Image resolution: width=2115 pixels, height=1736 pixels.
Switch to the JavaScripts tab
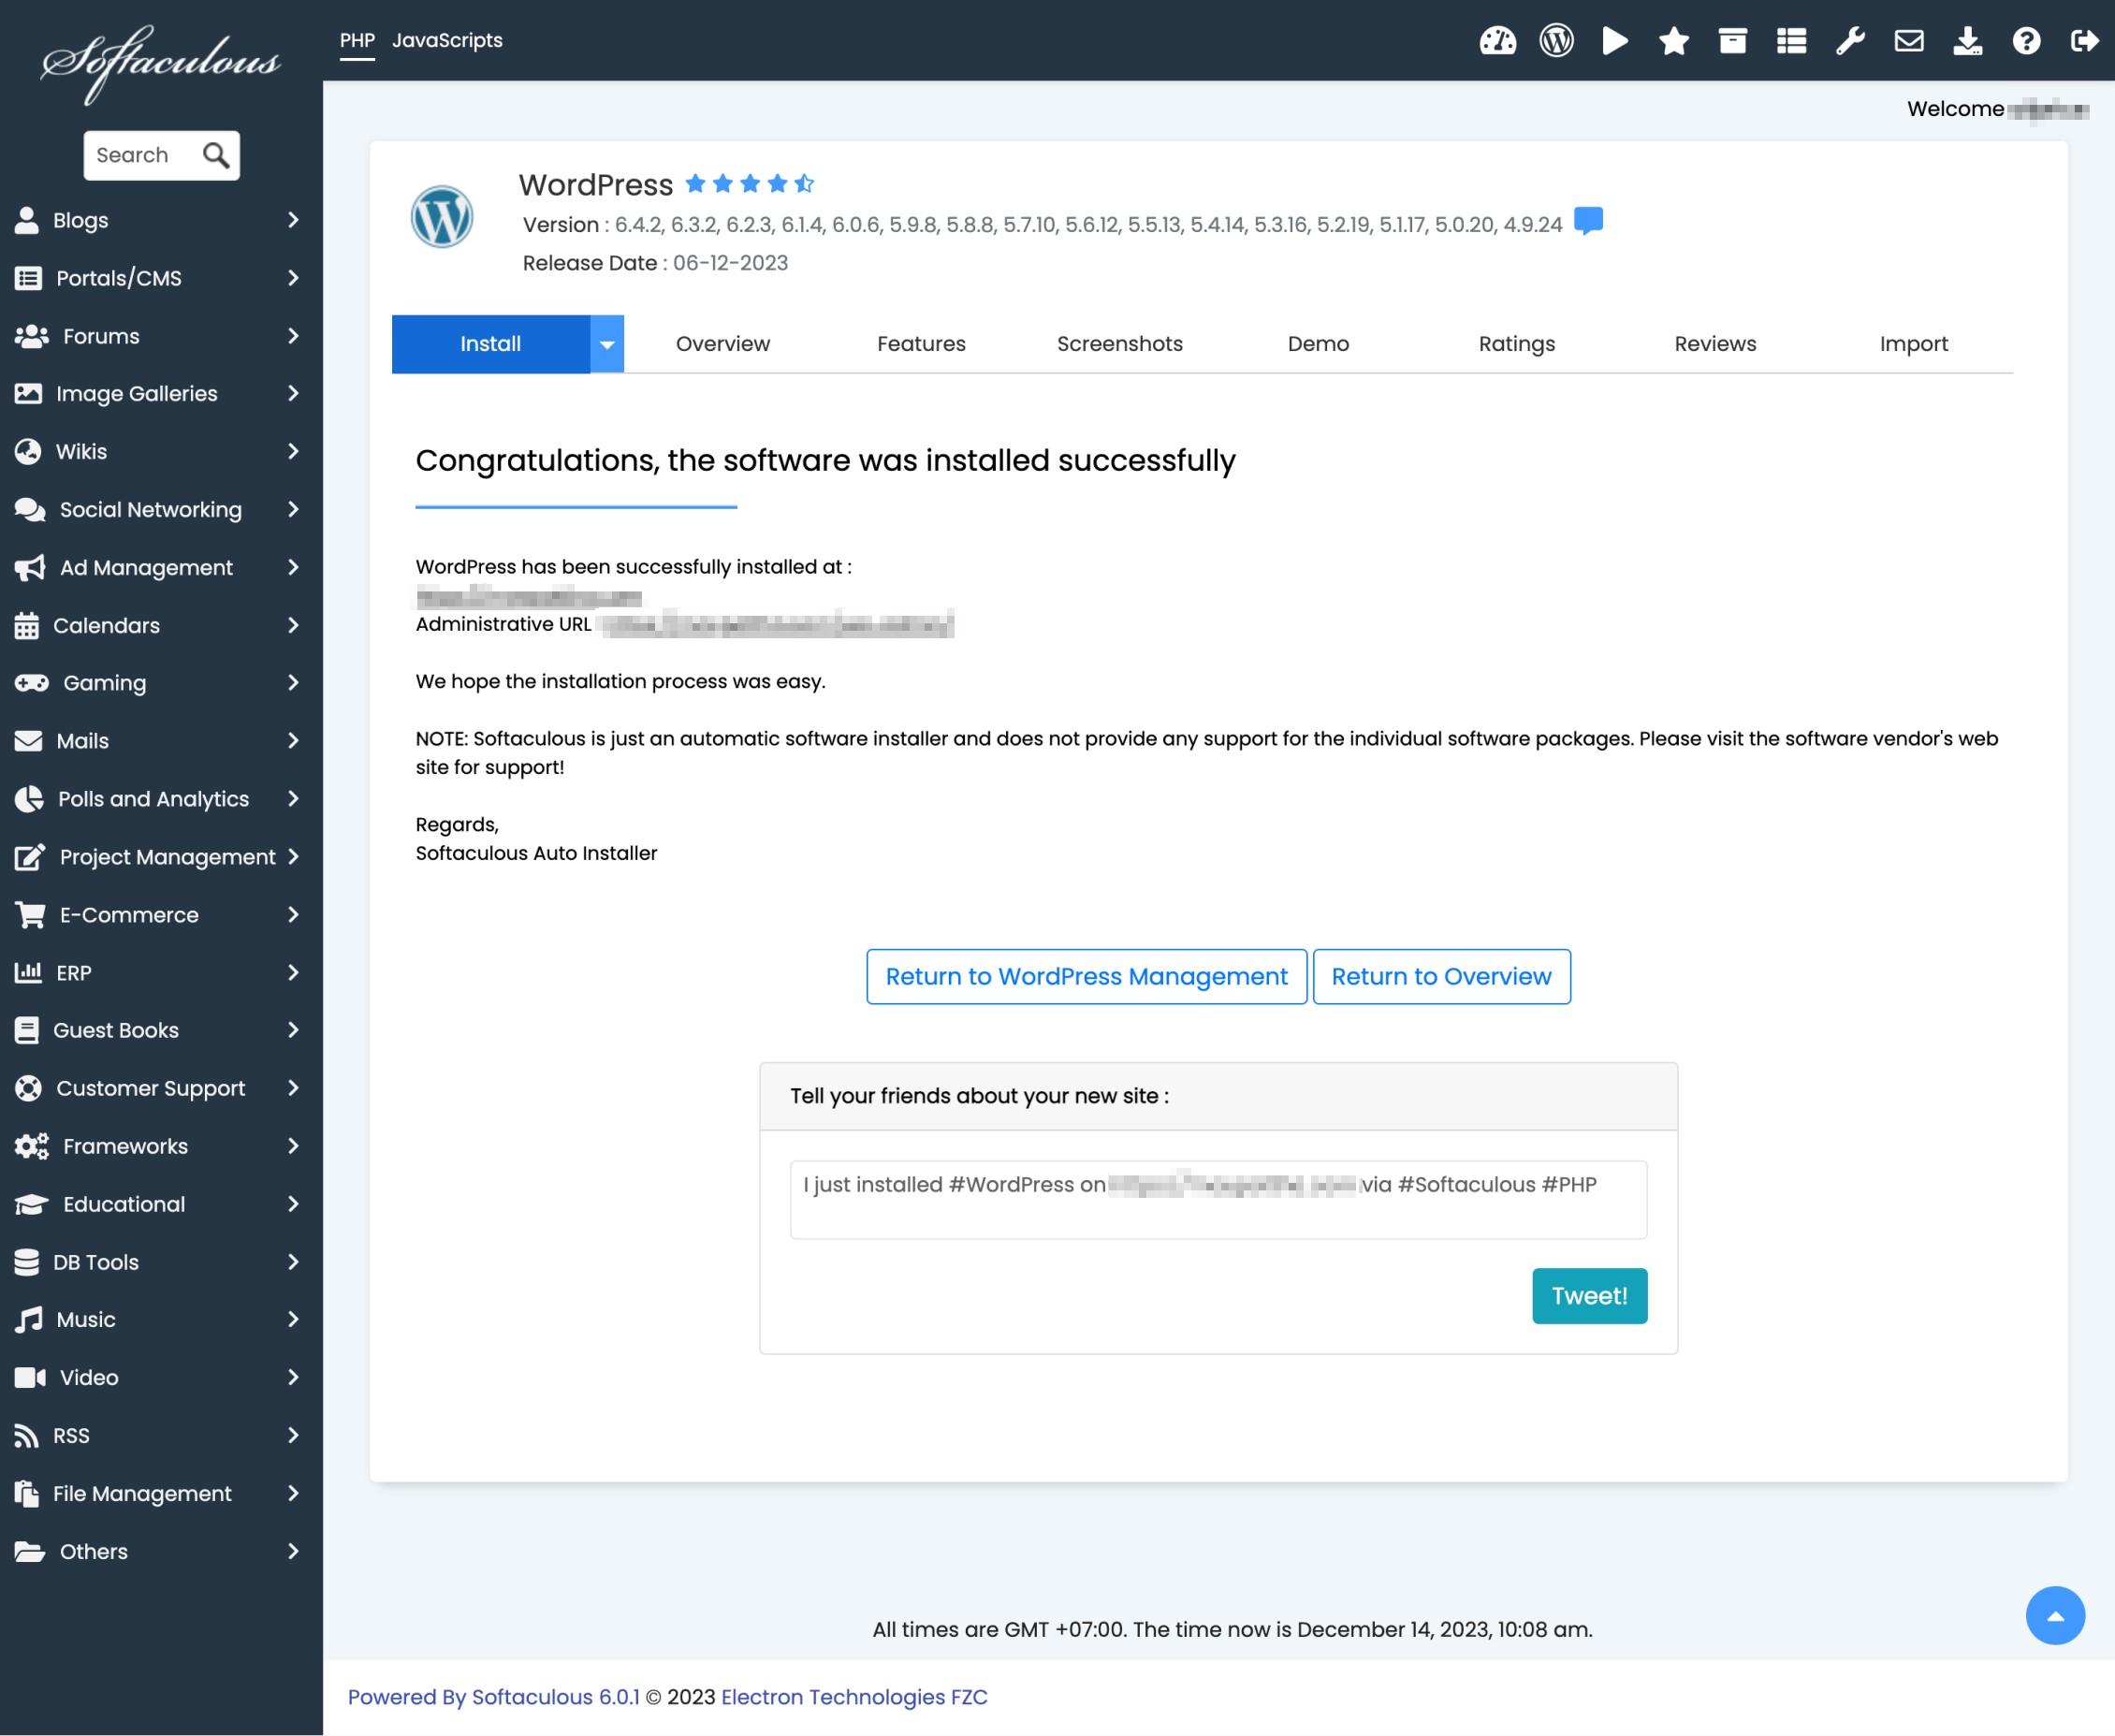coord(447,41)
